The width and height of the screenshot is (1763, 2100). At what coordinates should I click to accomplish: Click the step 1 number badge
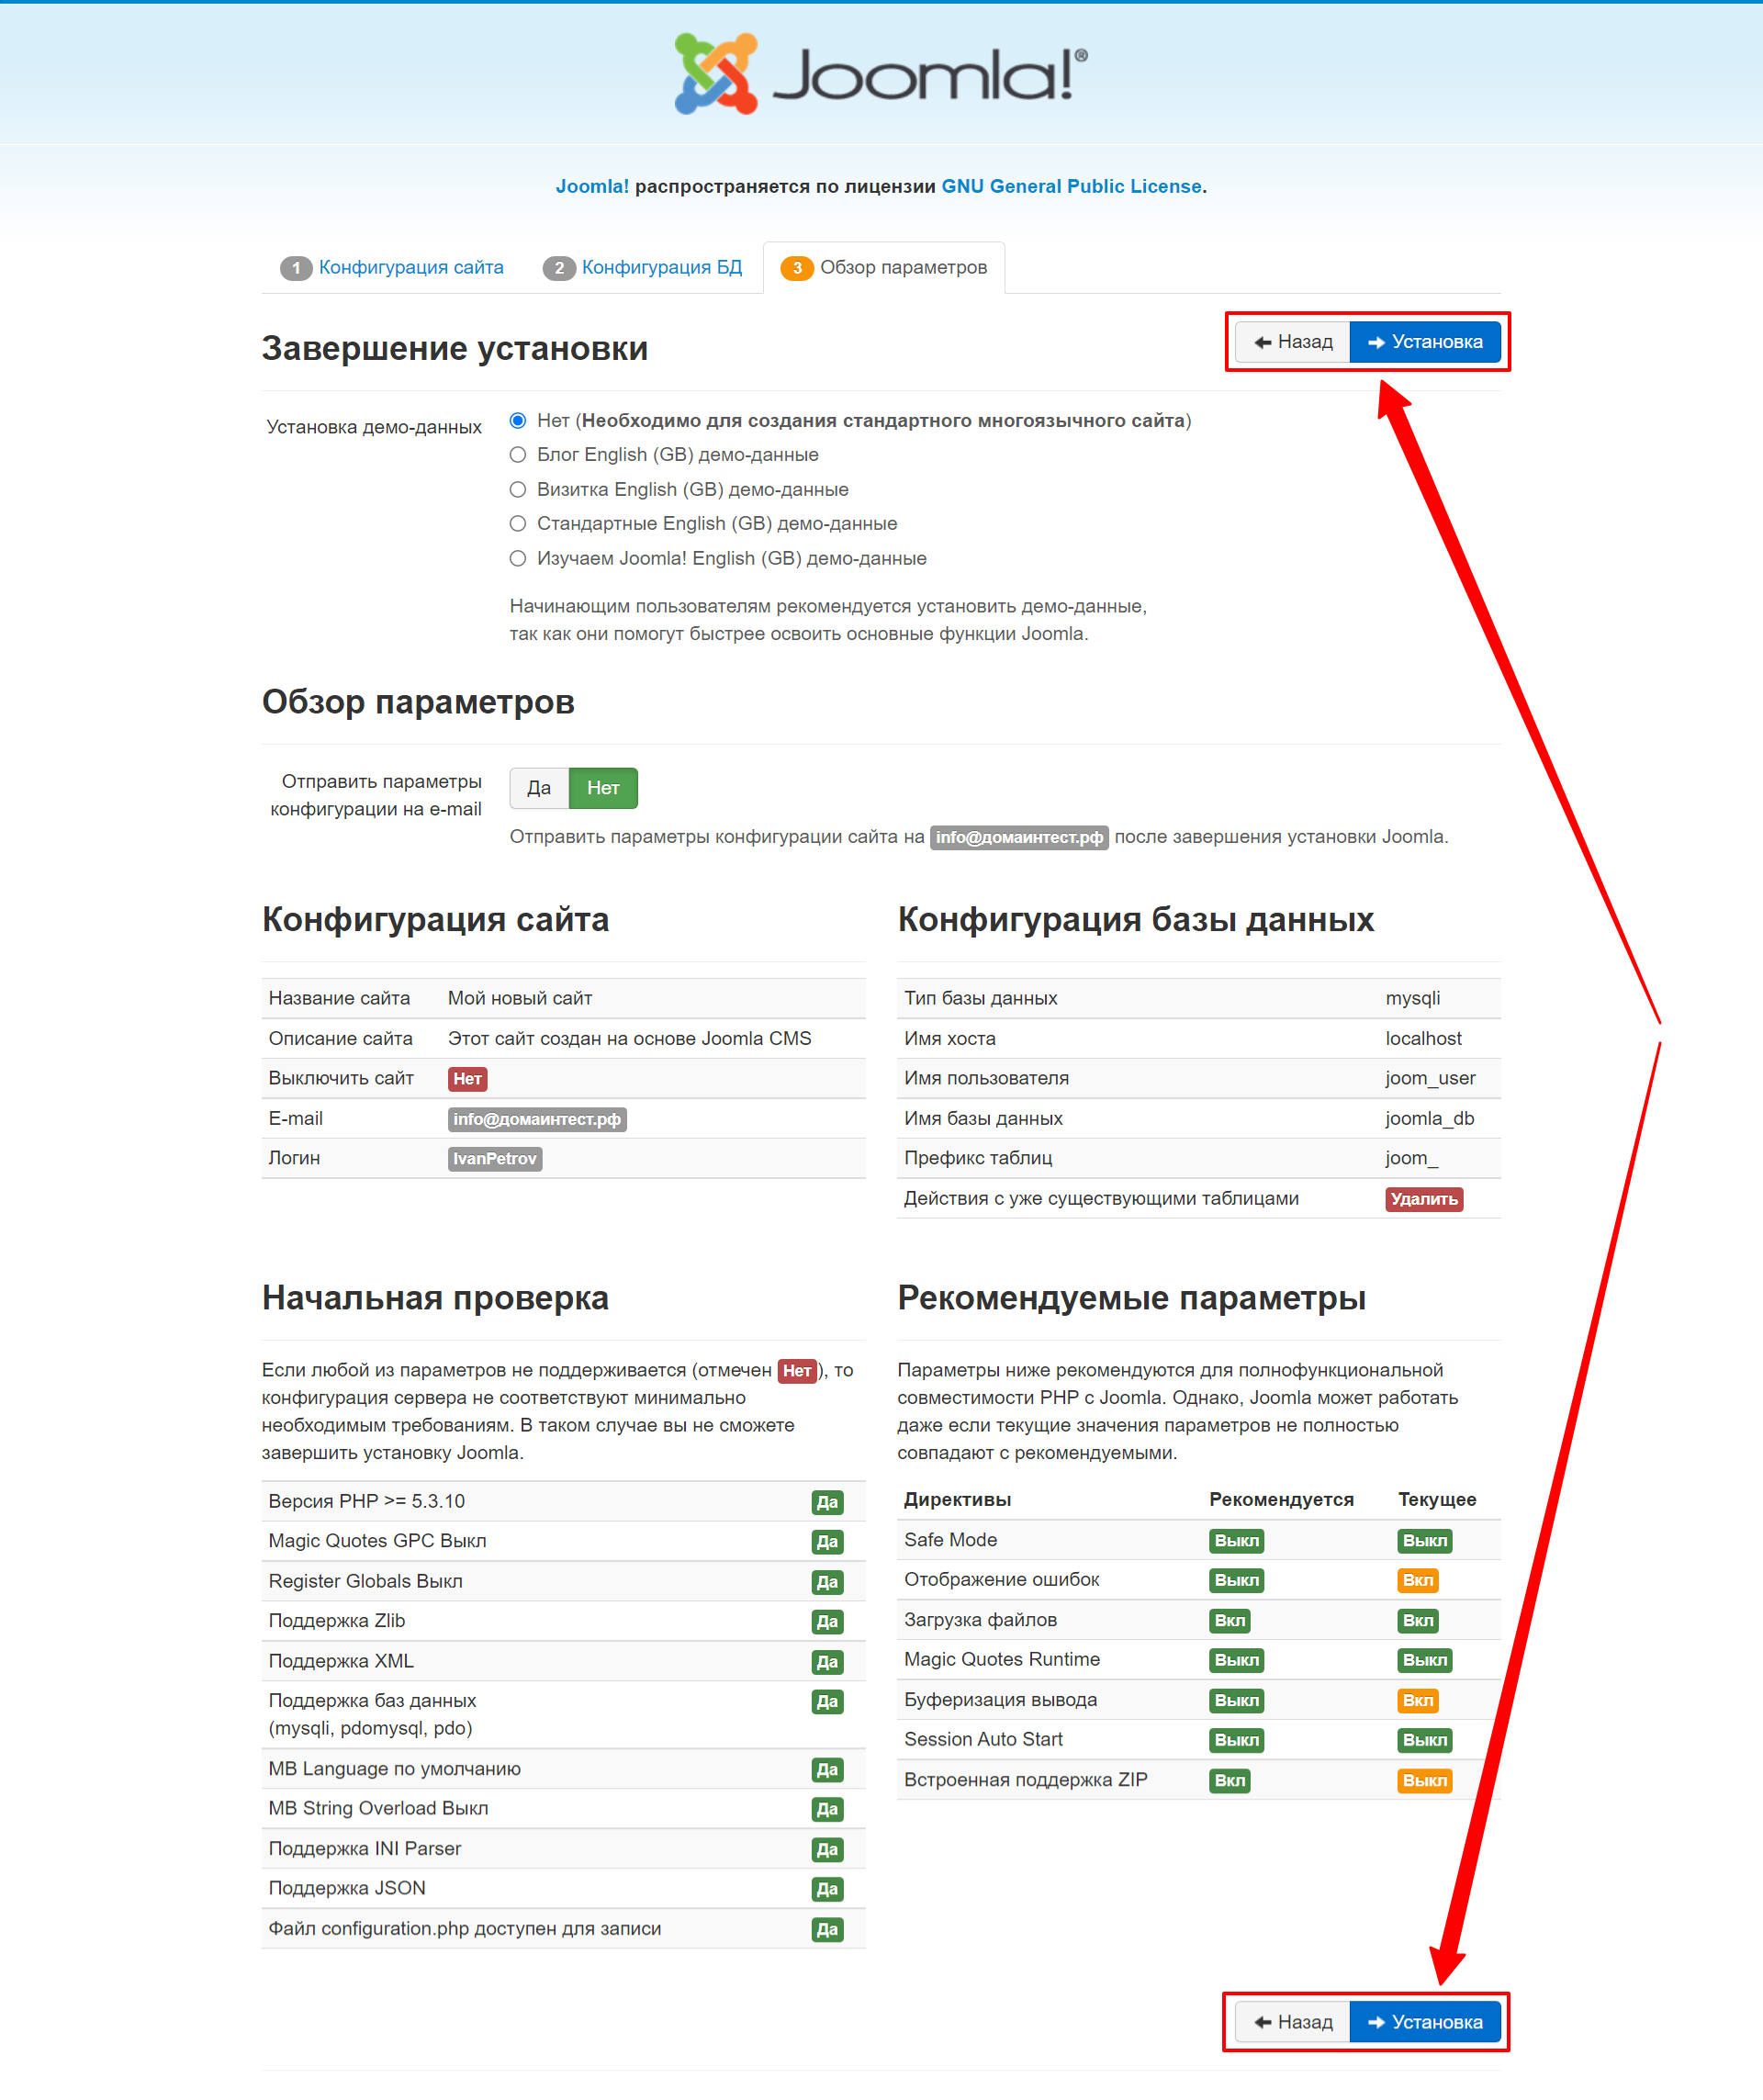click(x=296, y=268)
